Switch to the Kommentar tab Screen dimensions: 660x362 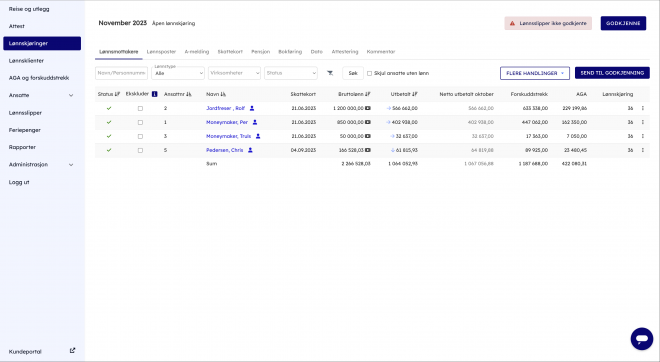coord(381,52)
